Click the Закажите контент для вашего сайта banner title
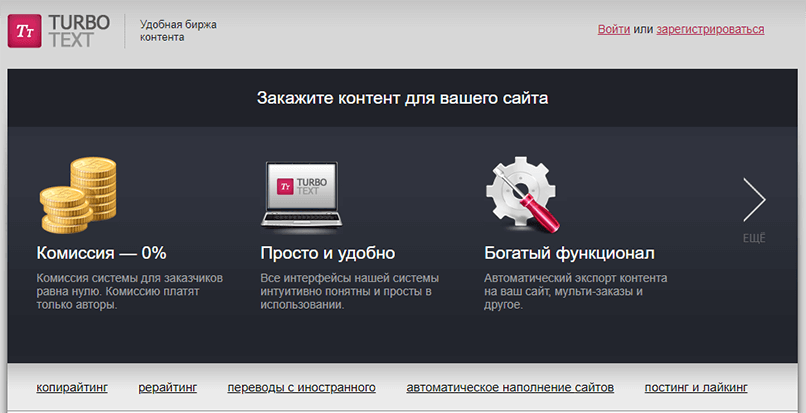Screen dimensions: 806x413 pyautogui.click(x=402, y=98)
